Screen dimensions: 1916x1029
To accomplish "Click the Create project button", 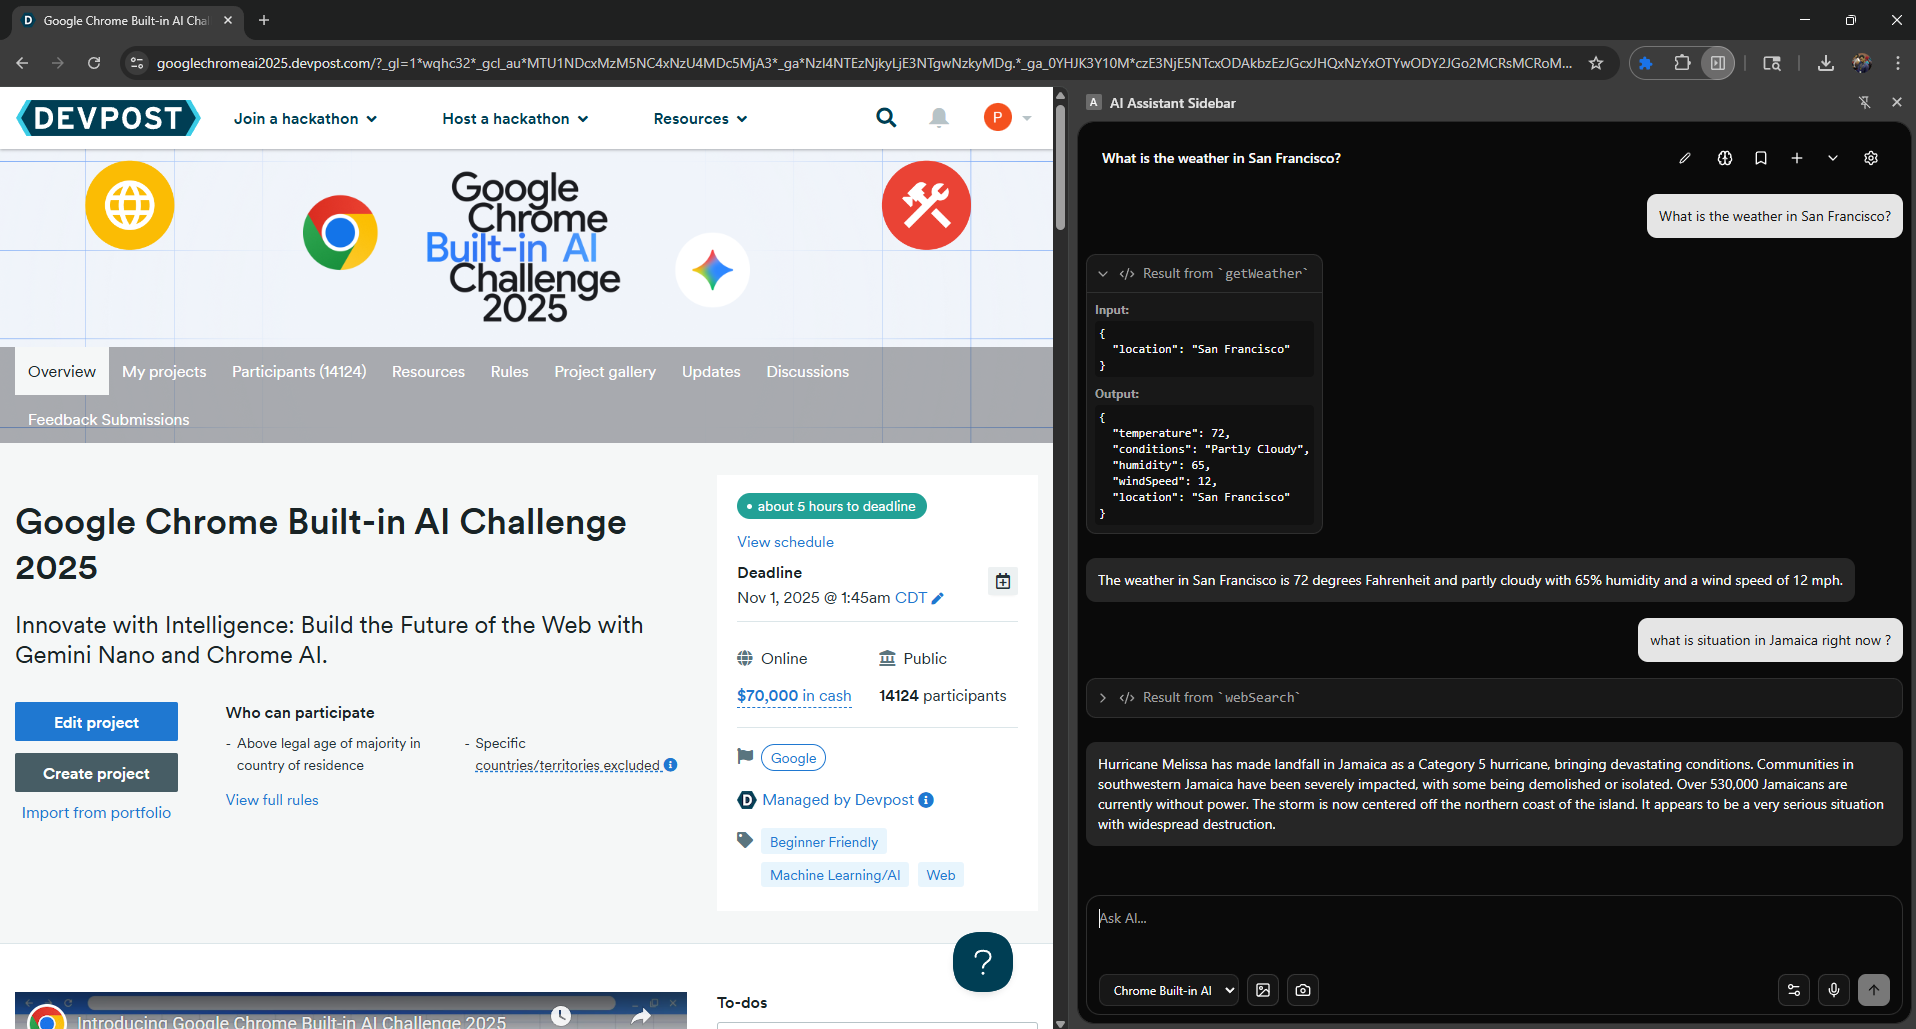I will (x=96, y=773).
